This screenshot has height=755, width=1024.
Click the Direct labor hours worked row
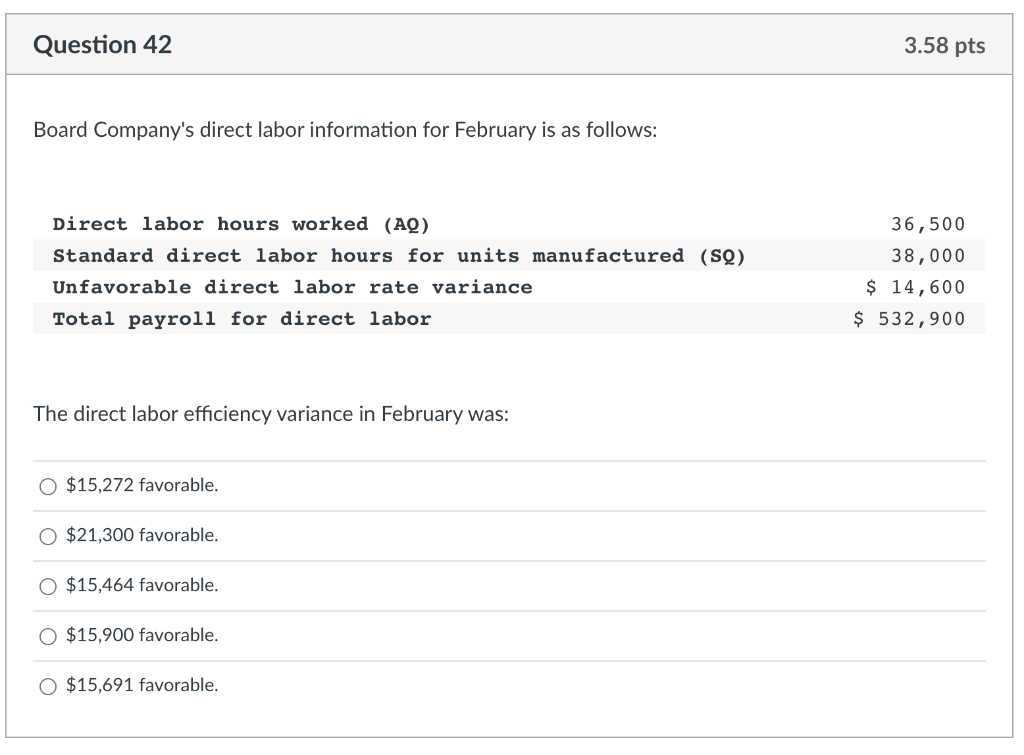point(240,224)
